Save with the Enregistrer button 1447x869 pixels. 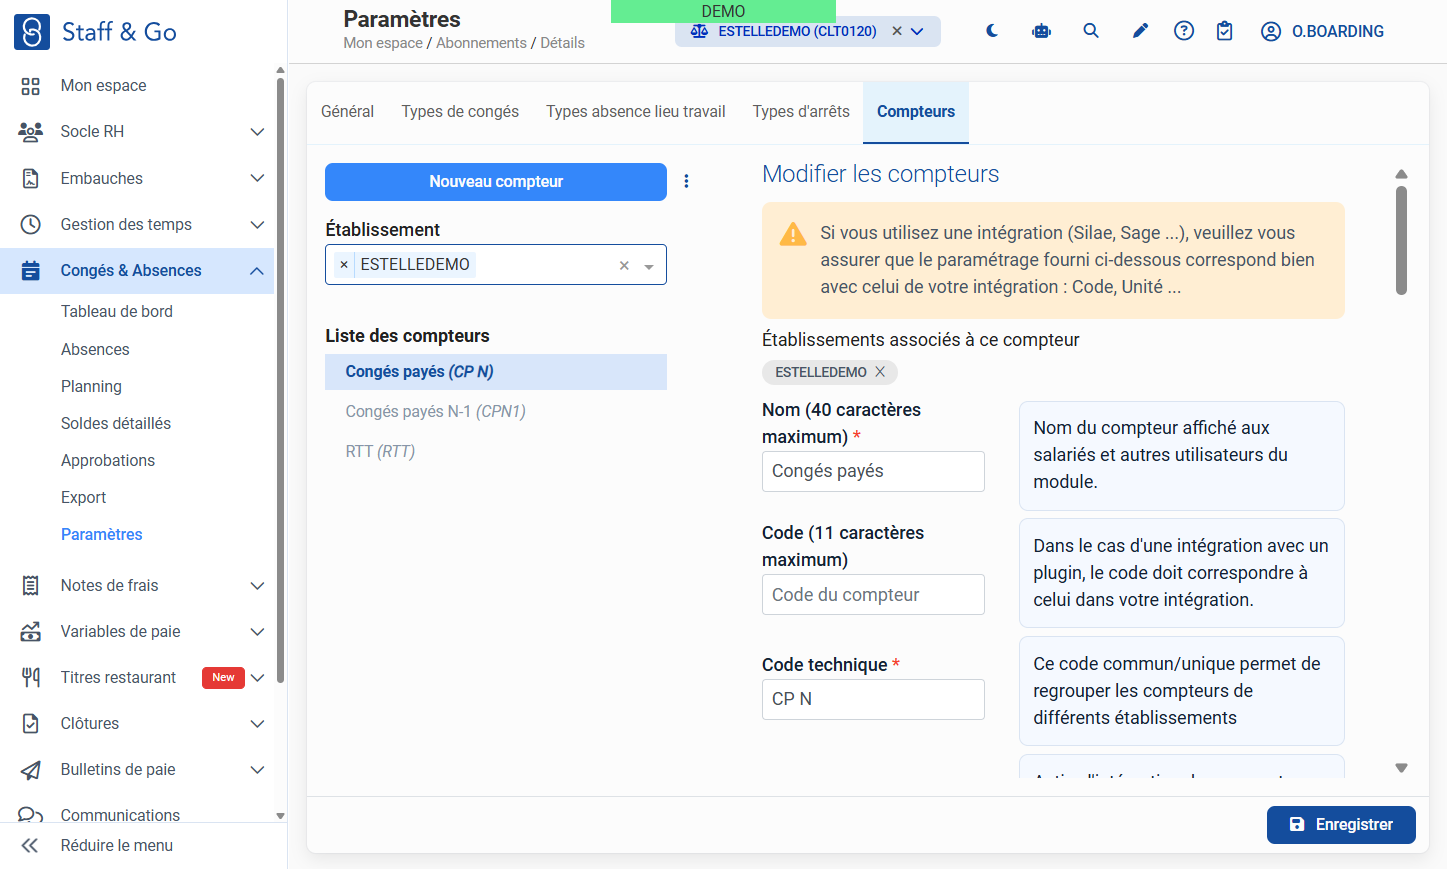[x=1341, y=825]
